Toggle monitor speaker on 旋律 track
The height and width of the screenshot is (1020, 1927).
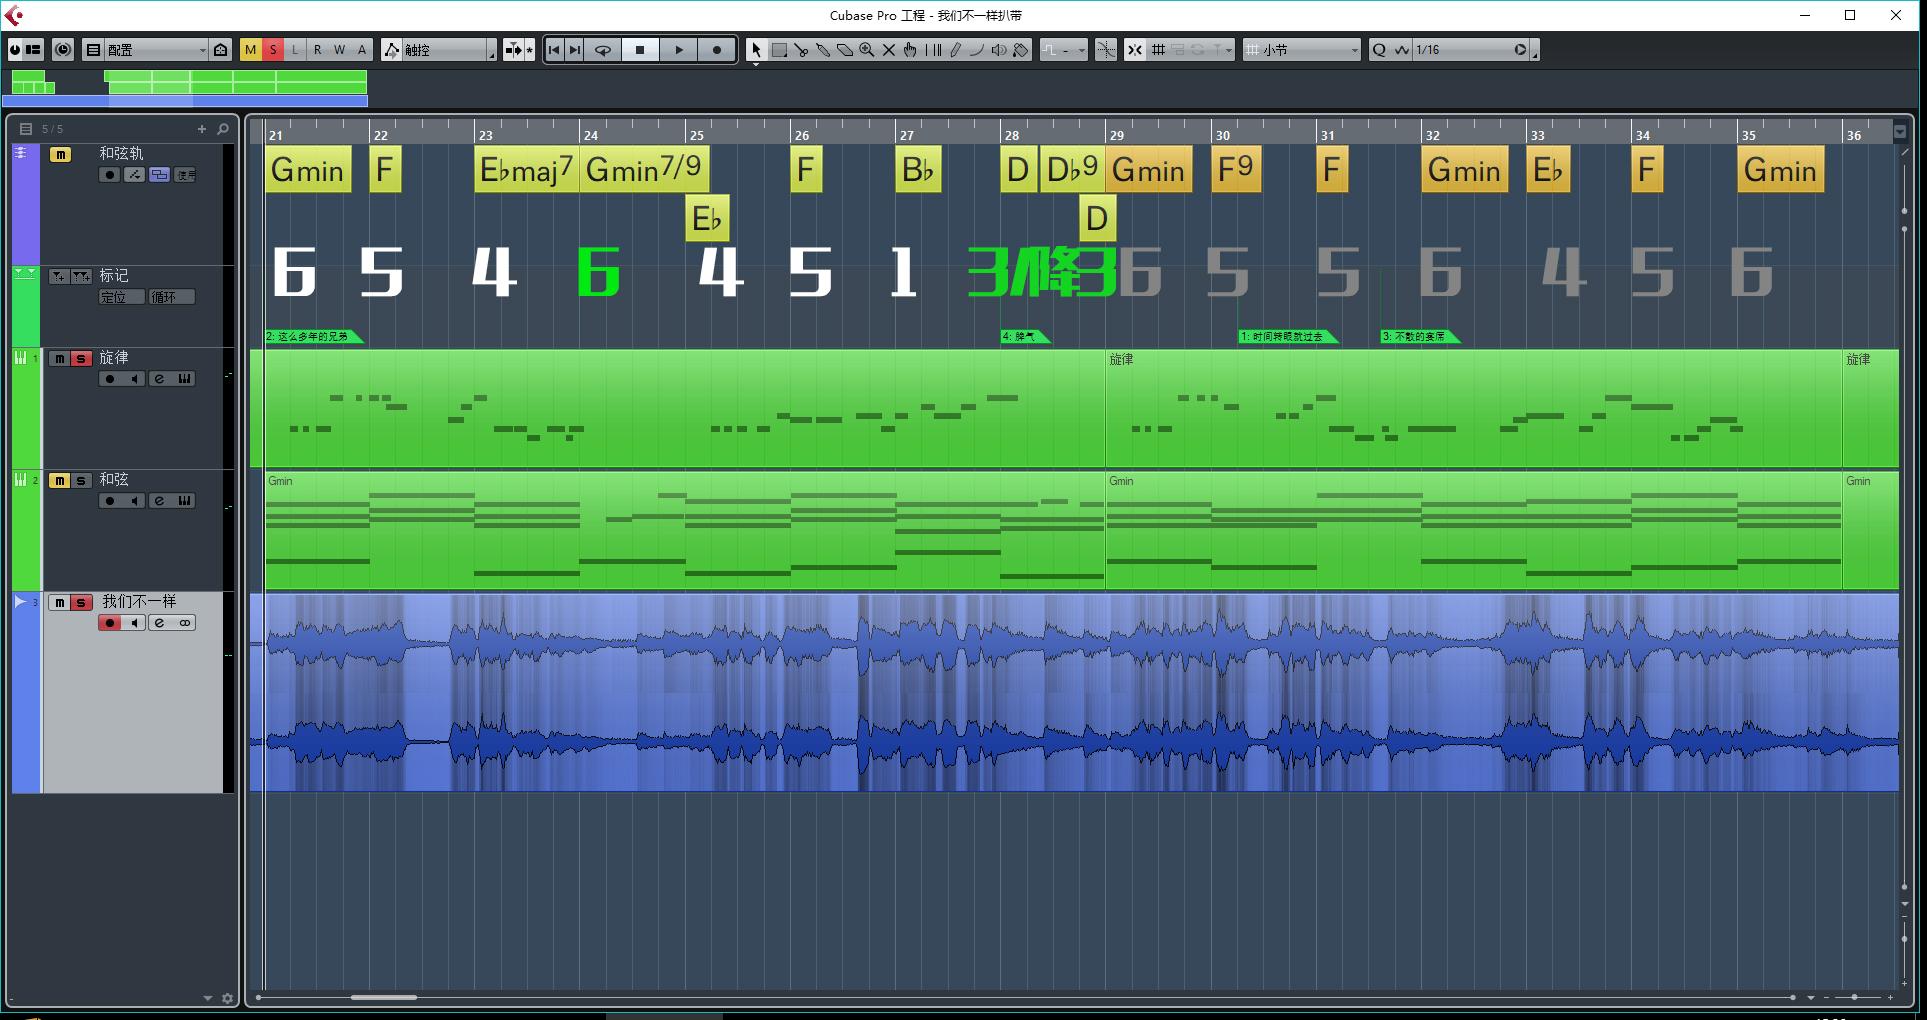(x=134, y=379)
